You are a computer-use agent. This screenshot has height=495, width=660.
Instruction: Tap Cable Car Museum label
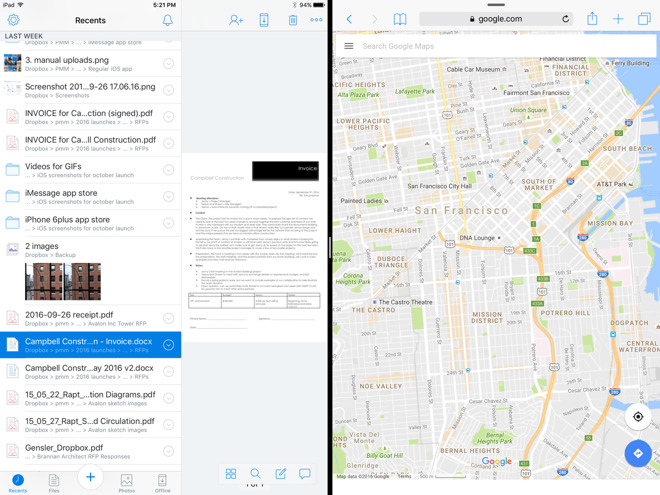473,69
